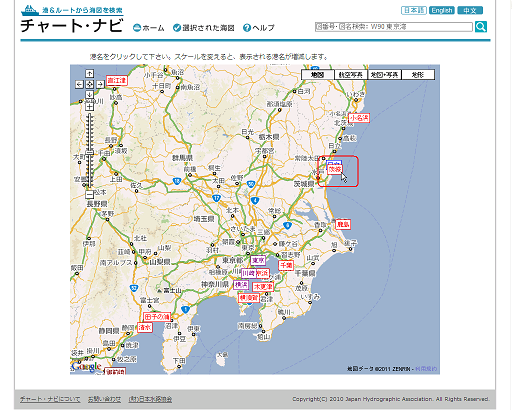Zoom in with the plus button

[89, 107]
